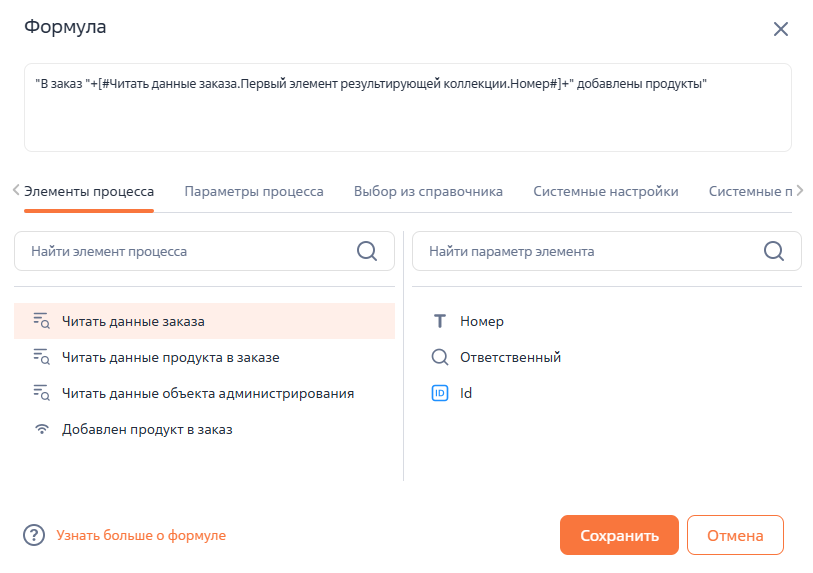Click the signal icon beside Добавлен продукт в заказ
This screenshot has width=813, height=573.
(41, 429)
